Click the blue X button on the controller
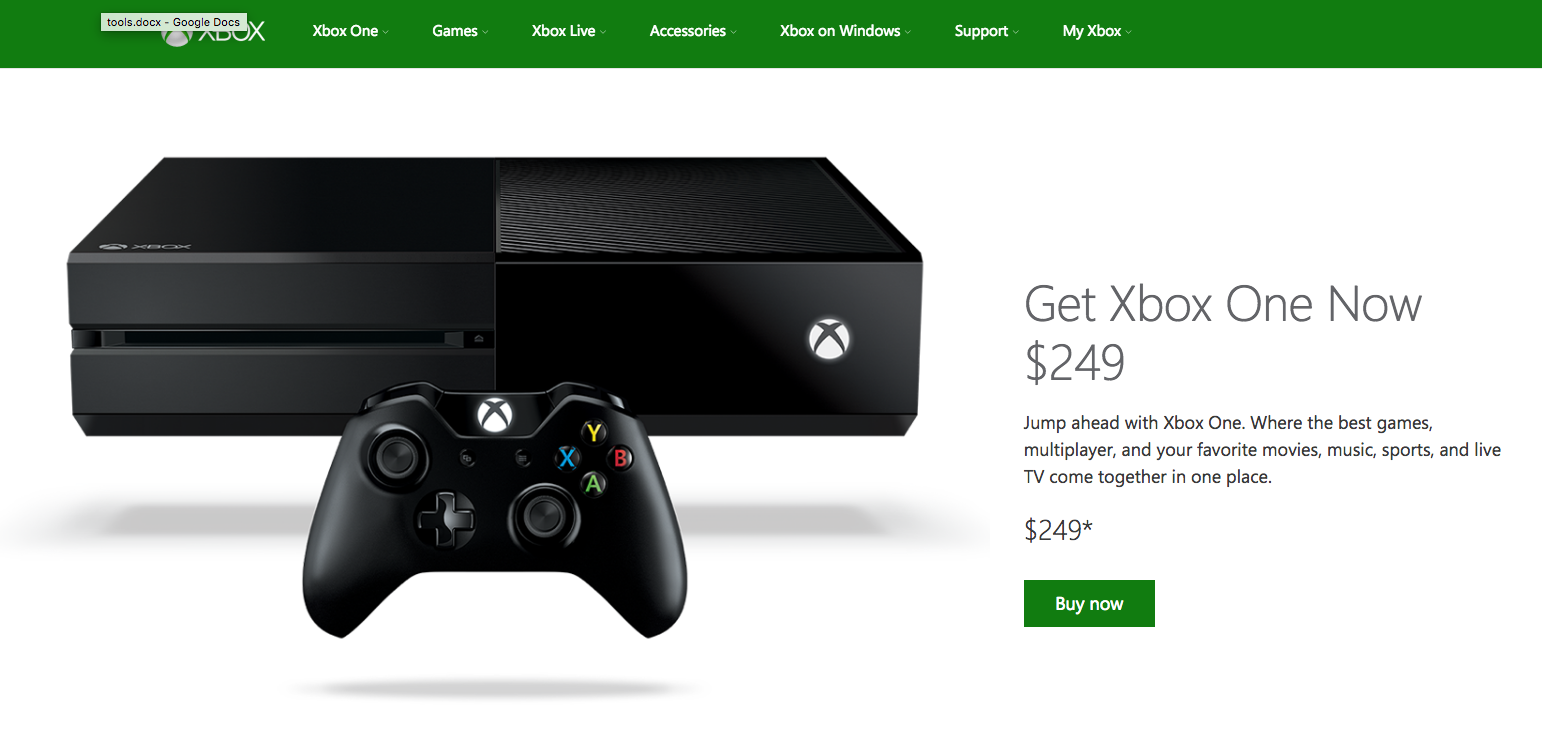1542x736 pixels. click(568, 459)
